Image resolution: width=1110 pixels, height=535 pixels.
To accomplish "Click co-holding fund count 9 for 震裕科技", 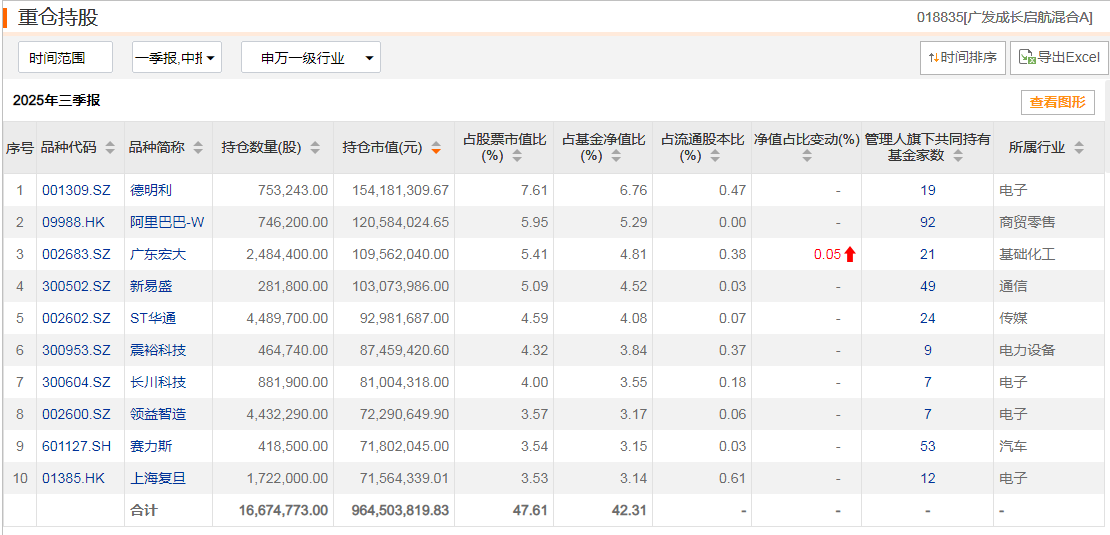I will pos(927,350).
